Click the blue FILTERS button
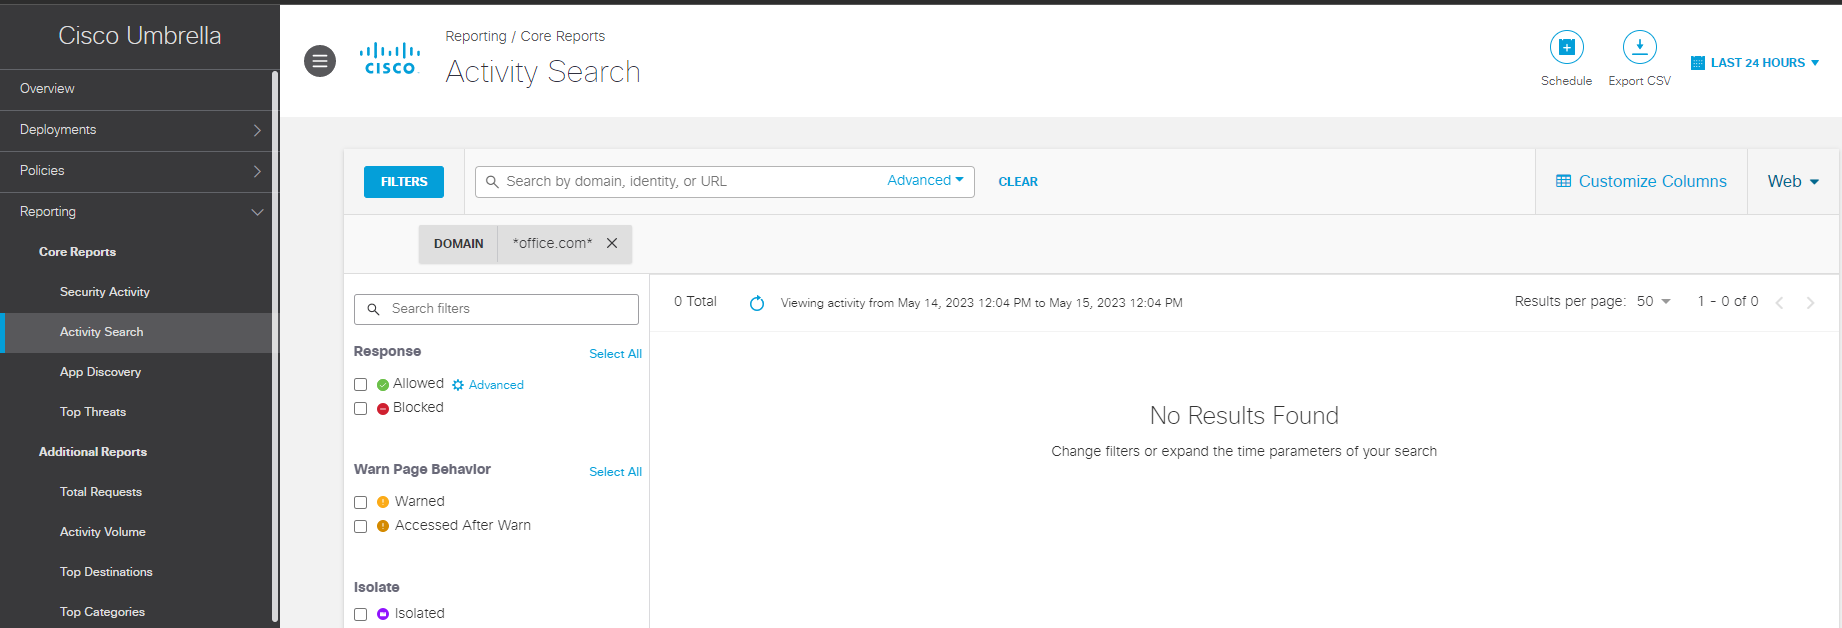The width and height of the screenshot is (1842, 628). click(404, 182)
